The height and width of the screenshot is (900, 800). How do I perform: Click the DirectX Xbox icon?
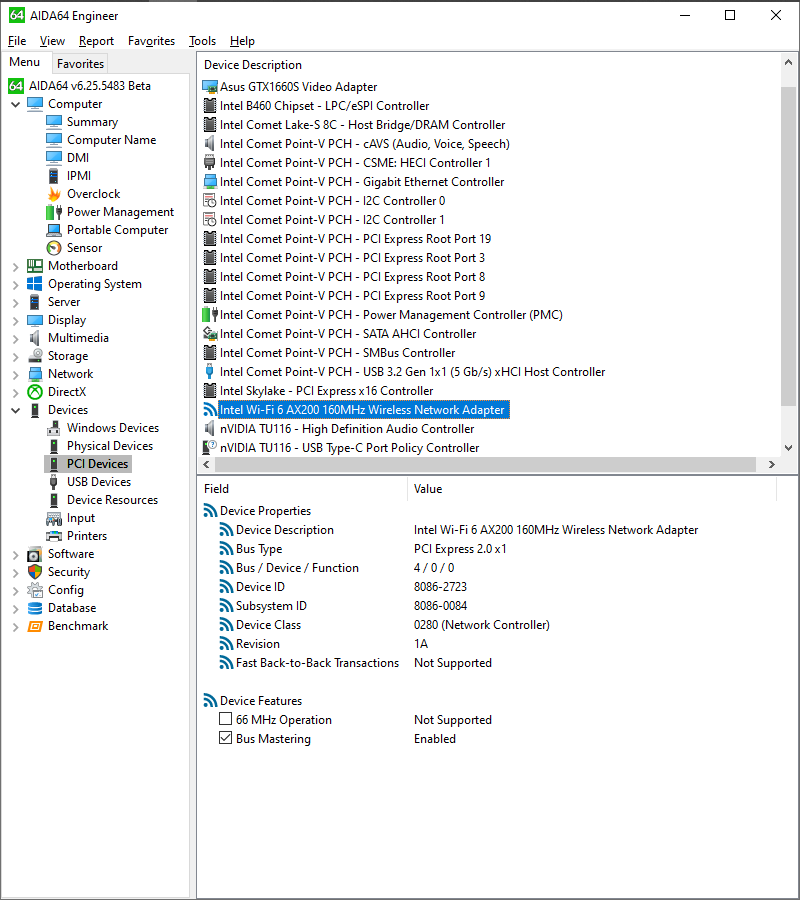(x=35, y=392)
